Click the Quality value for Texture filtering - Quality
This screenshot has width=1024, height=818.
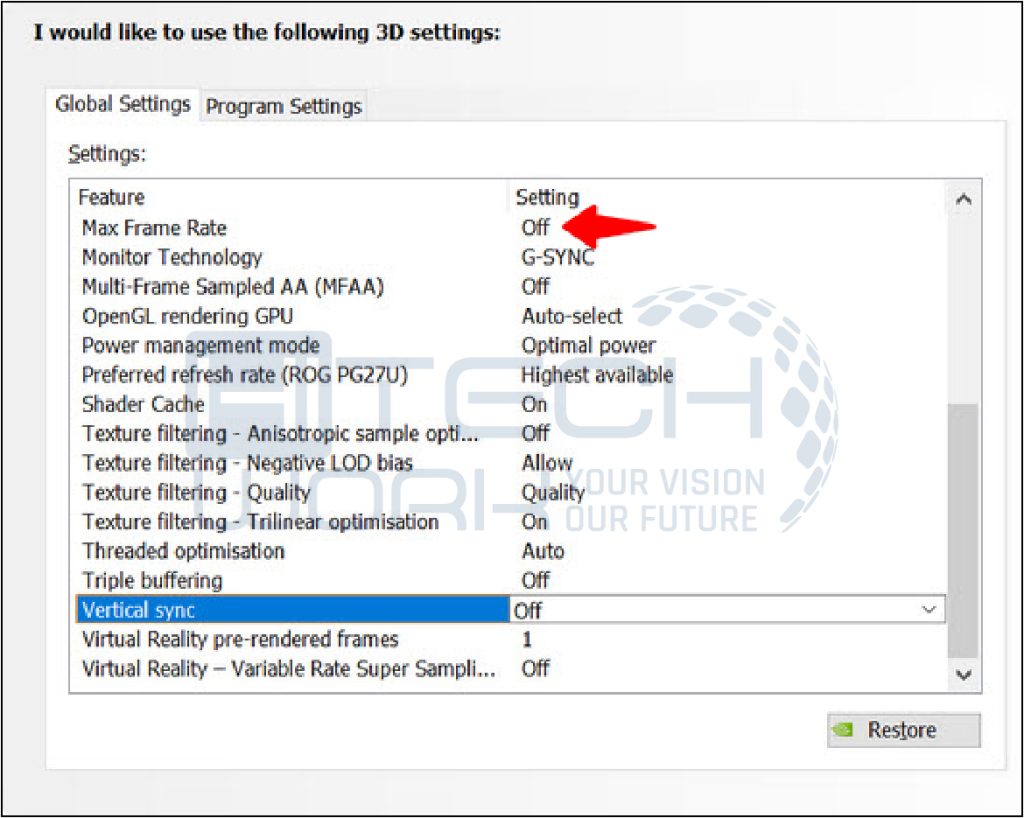(x=552, y=492)
